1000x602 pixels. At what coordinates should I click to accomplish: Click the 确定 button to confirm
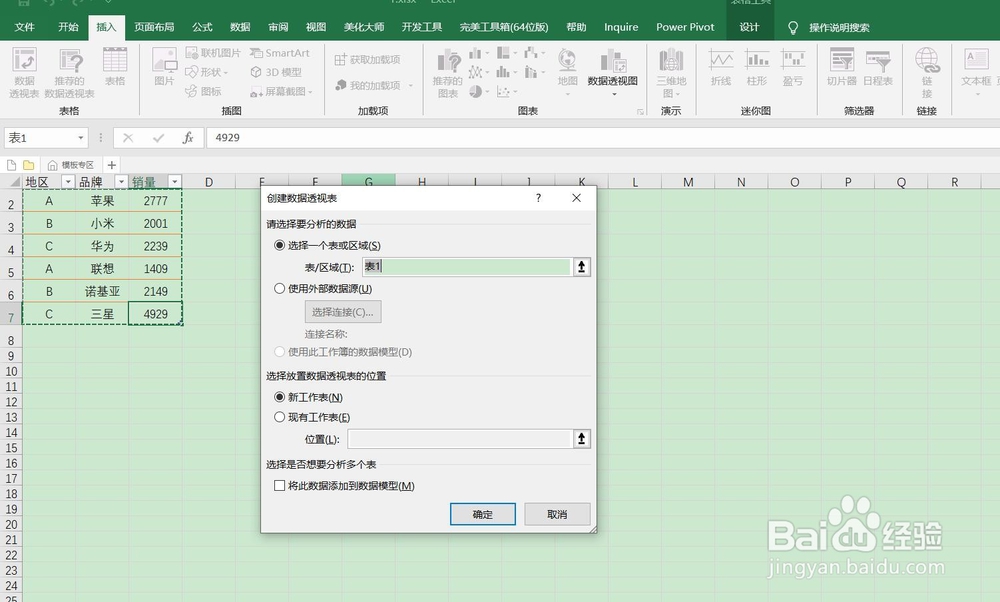point(482,513)
